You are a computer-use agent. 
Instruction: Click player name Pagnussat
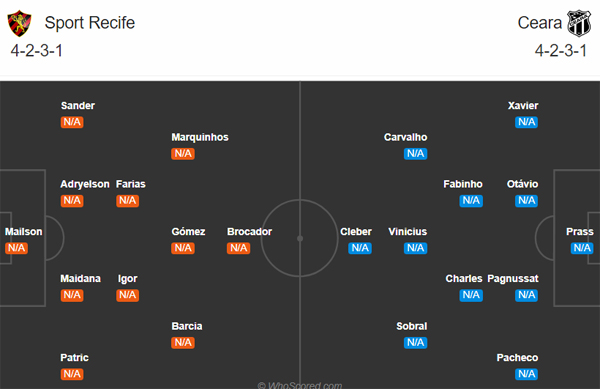(513, 279)
